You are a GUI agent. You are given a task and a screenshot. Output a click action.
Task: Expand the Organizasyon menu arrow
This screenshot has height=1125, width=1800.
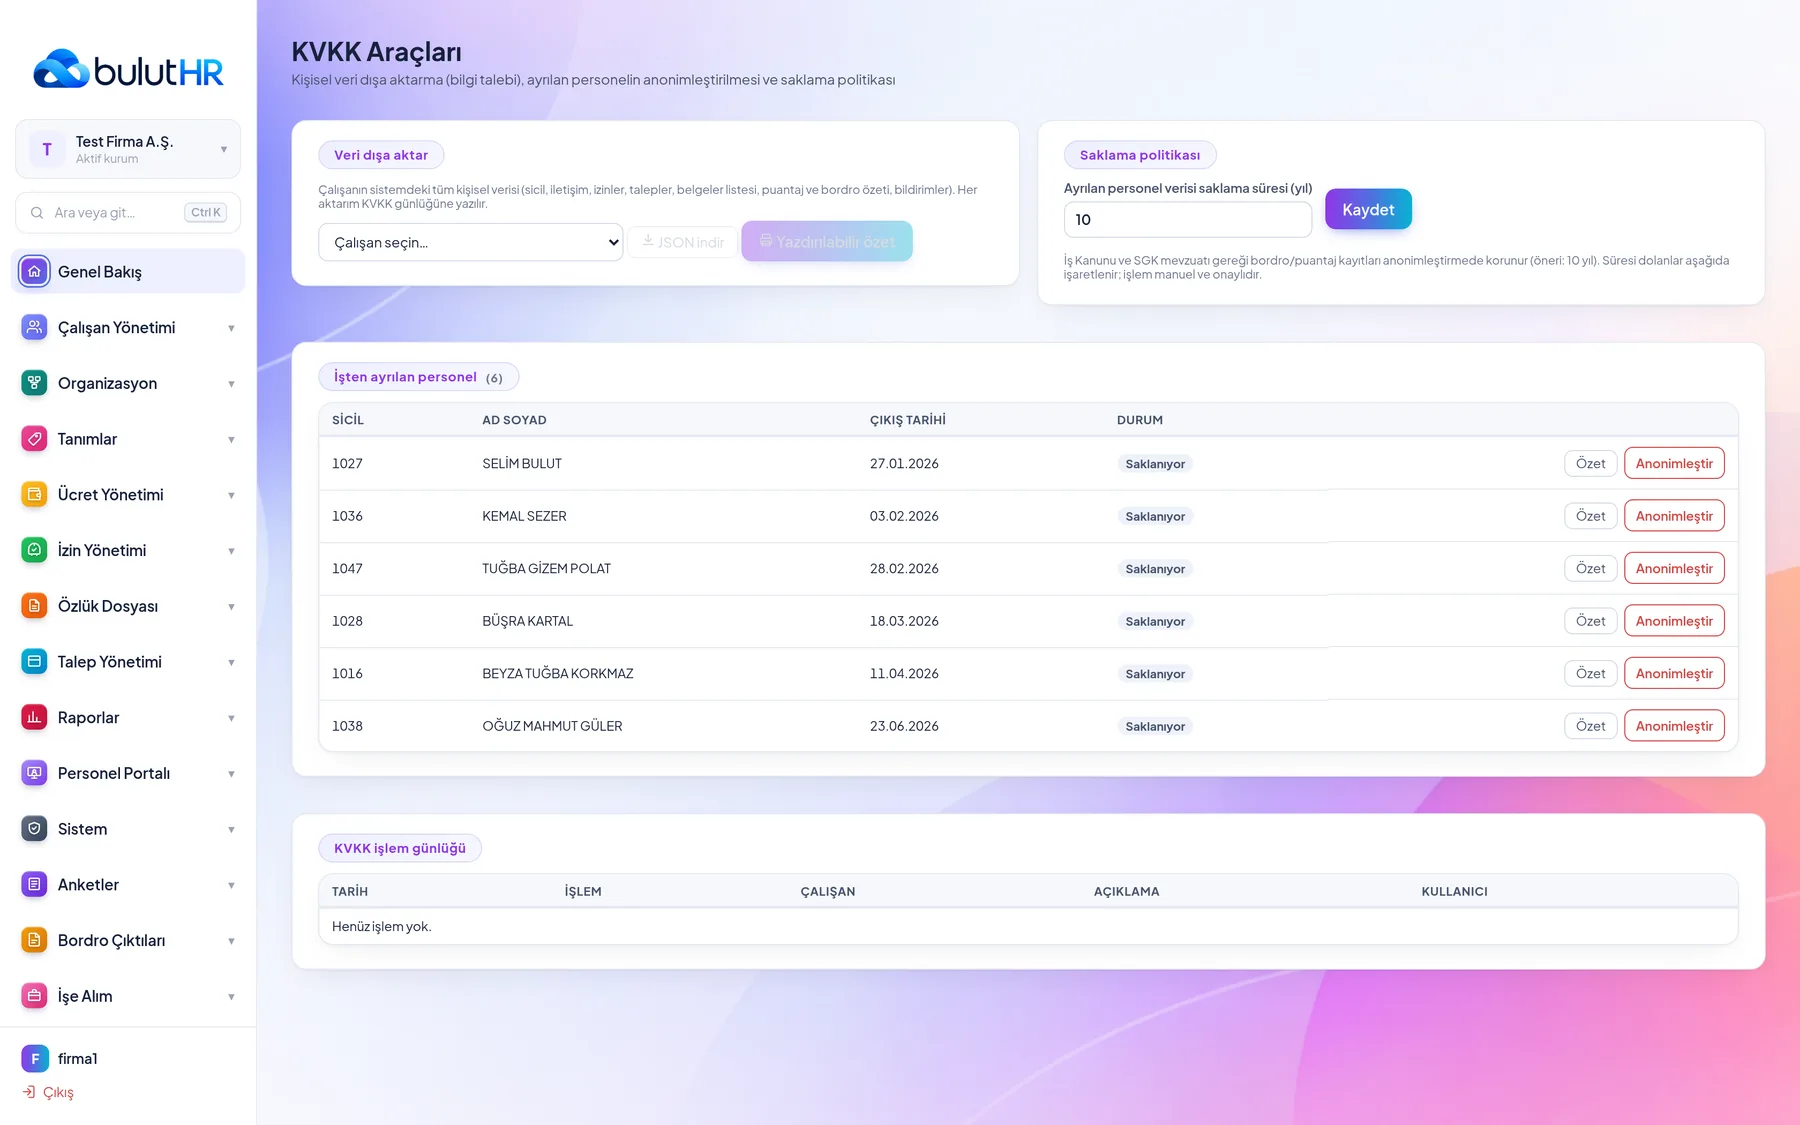pos(231,384)
